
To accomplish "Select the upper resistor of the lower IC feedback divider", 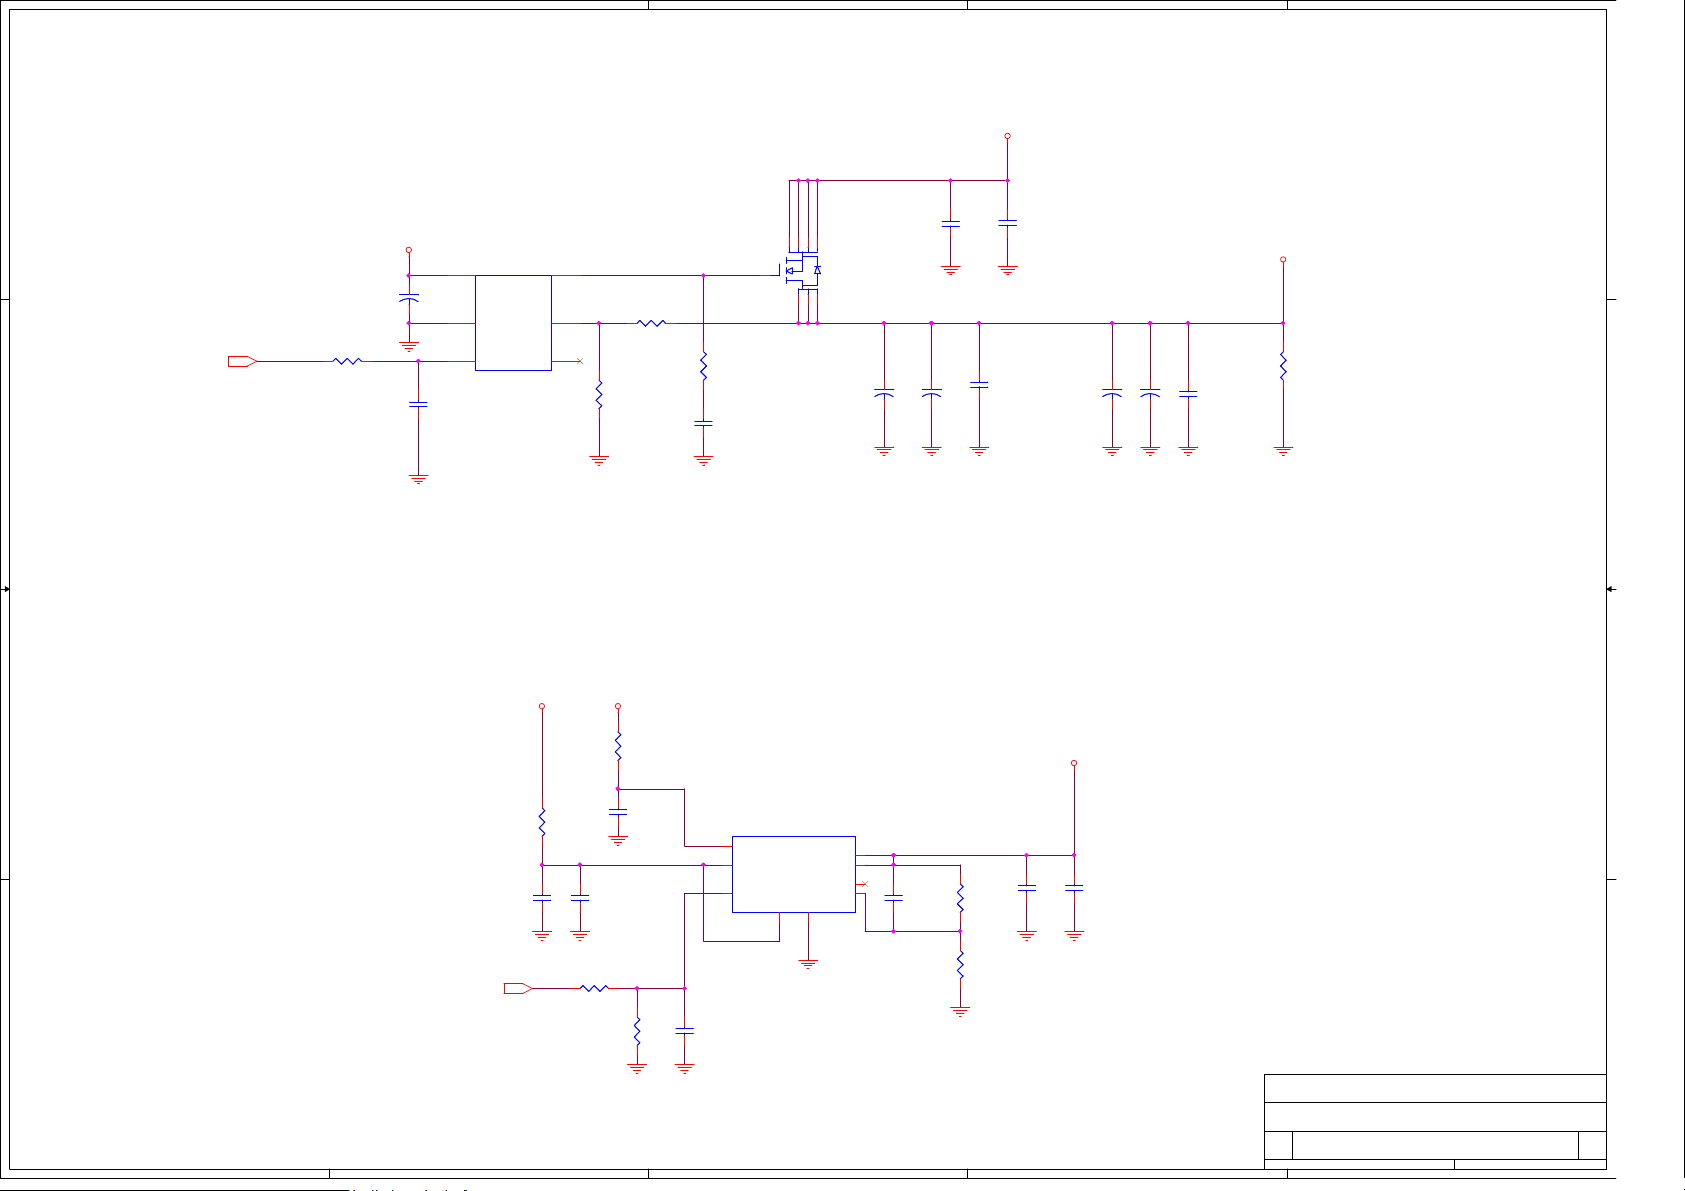I will point(960,898).
